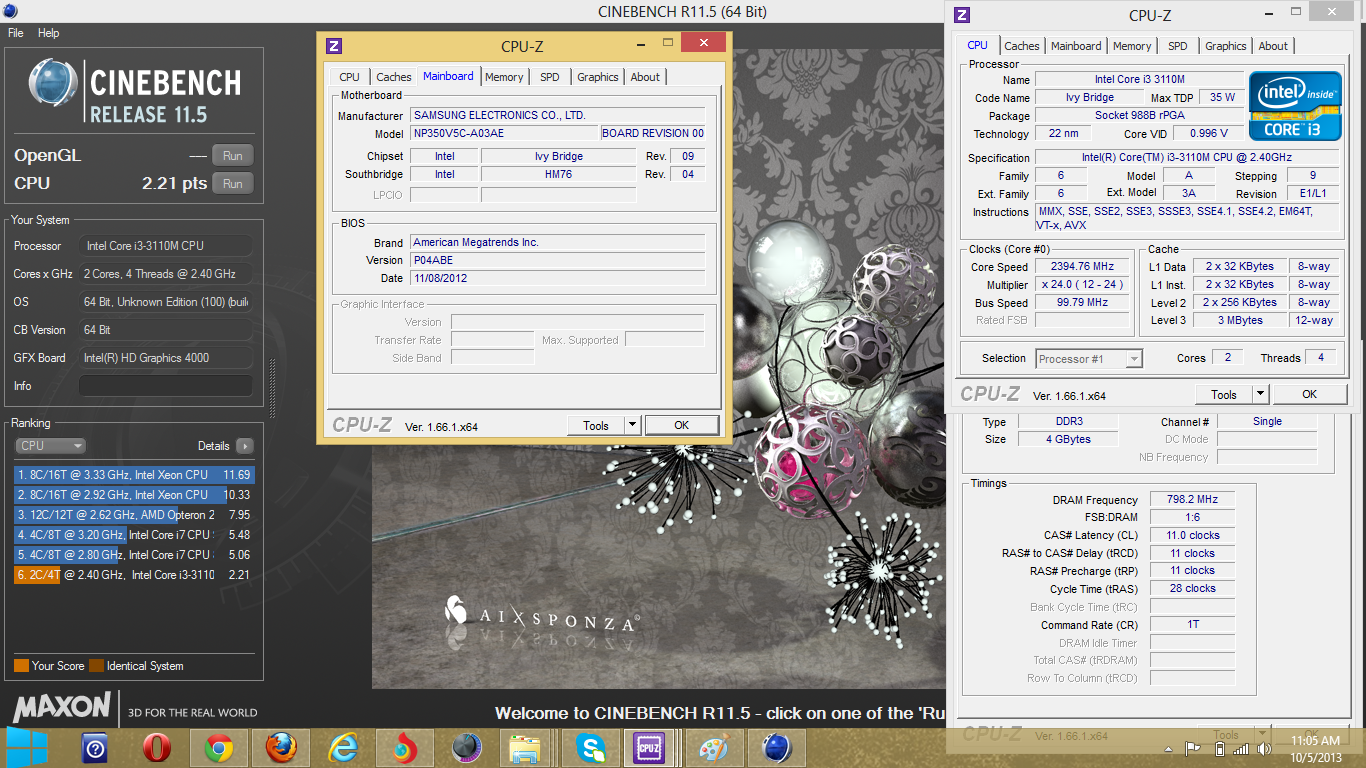Screen dimensions: 1366x768
Task: Open Mainboard tab in the Processor CPU-Z window
Action: coord(1076,46)
